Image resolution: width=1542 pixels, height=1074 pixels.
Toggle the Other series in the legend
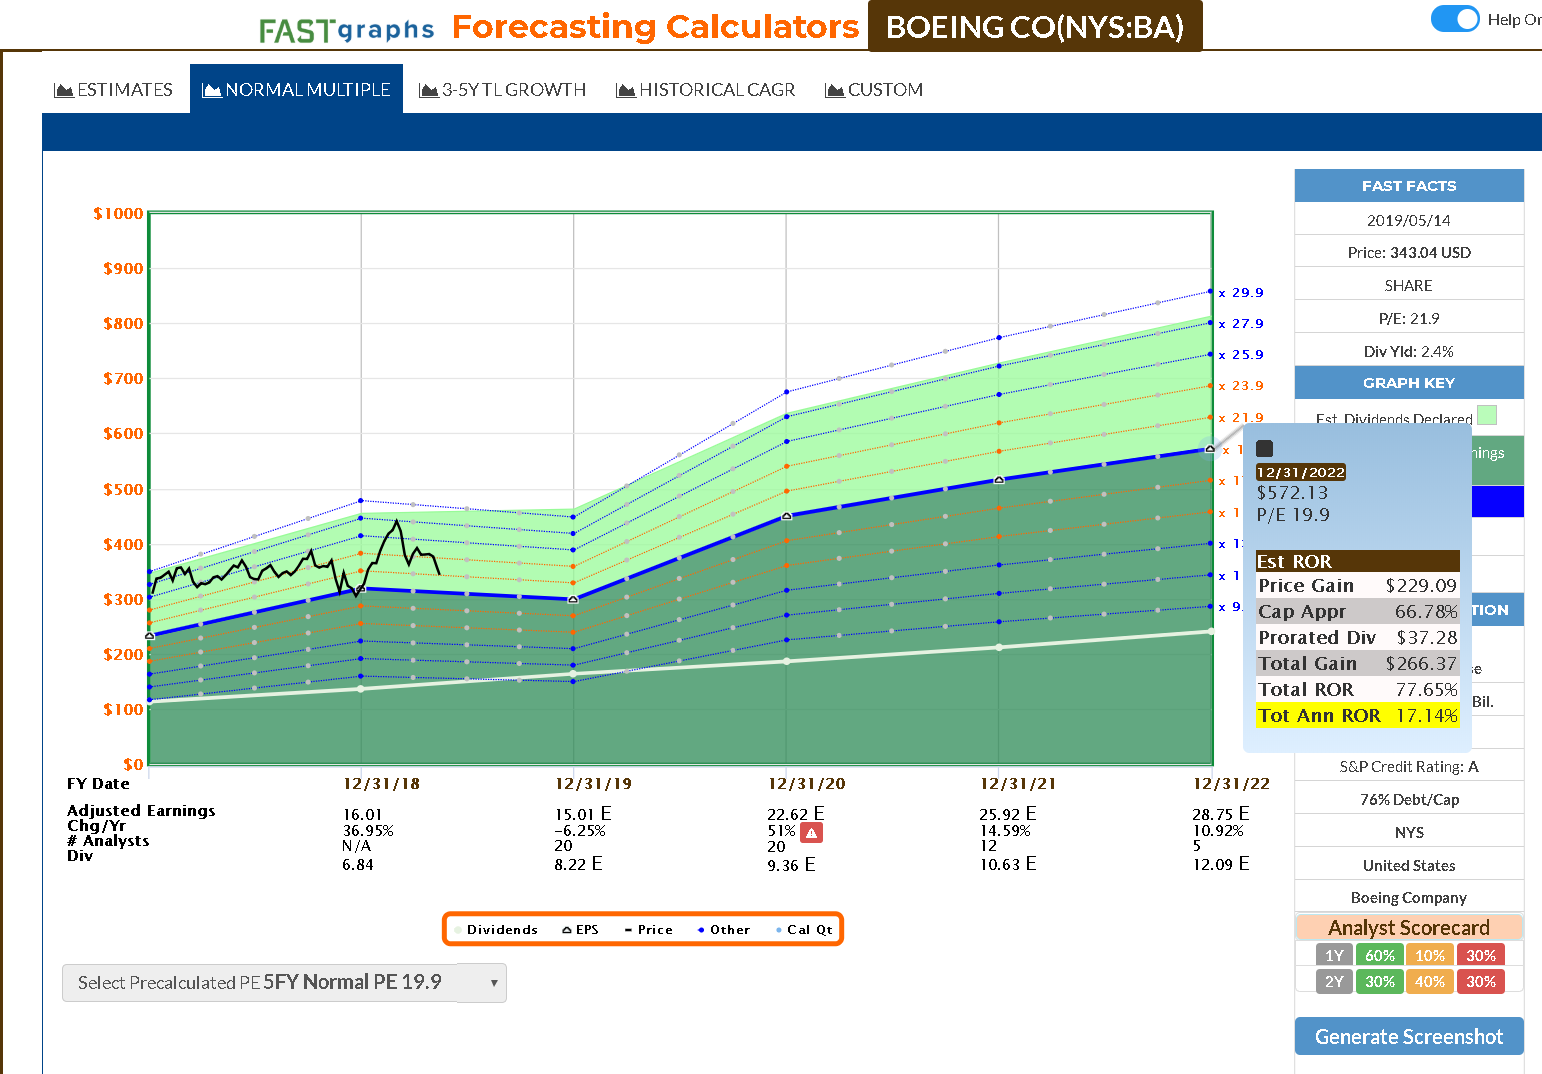[x=724, y=930]
